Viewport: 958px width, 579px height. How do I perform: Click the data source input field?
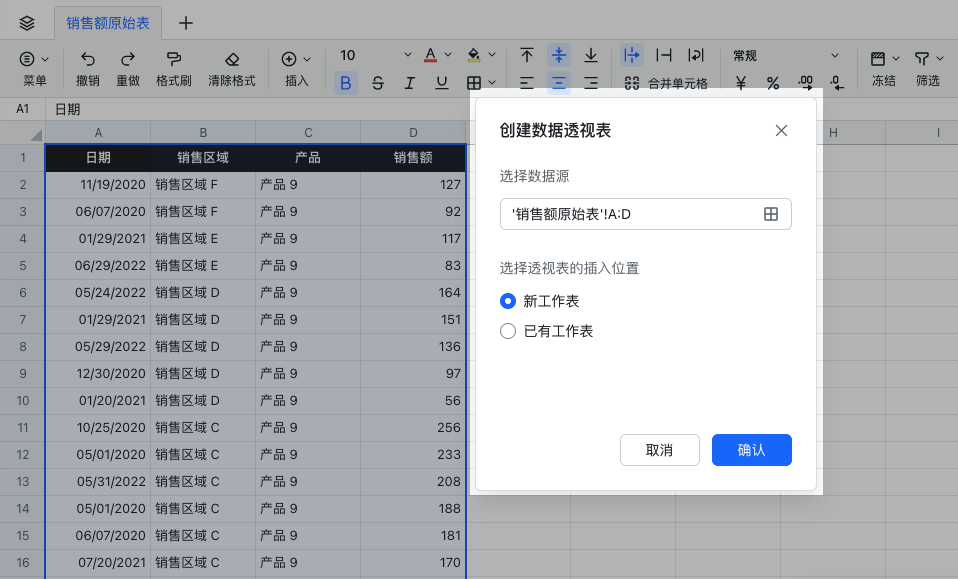coord(646,214)
